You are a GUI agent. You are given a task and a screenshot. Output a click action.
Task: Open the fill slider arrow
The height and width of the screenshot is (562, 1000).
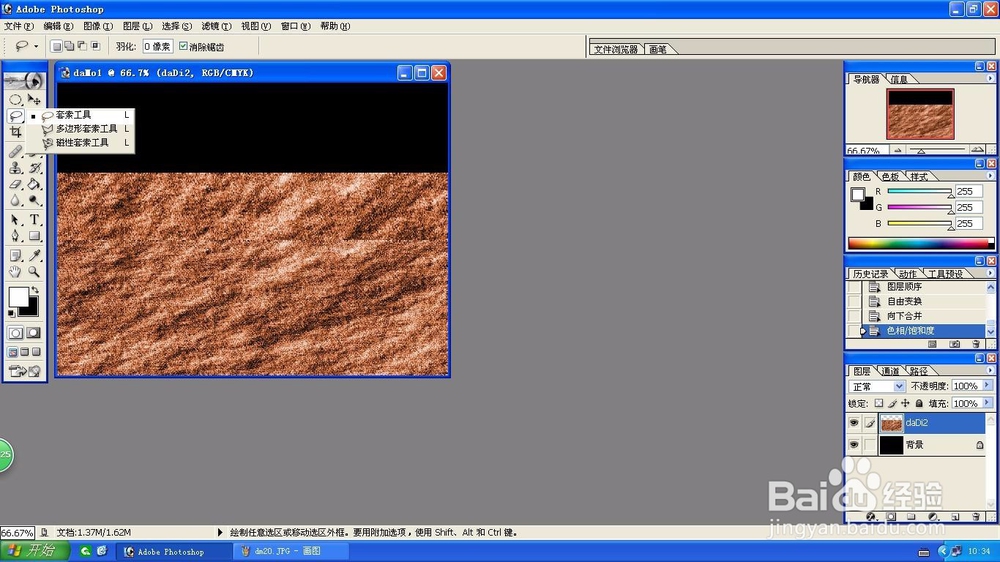click(x=987, y=403)
